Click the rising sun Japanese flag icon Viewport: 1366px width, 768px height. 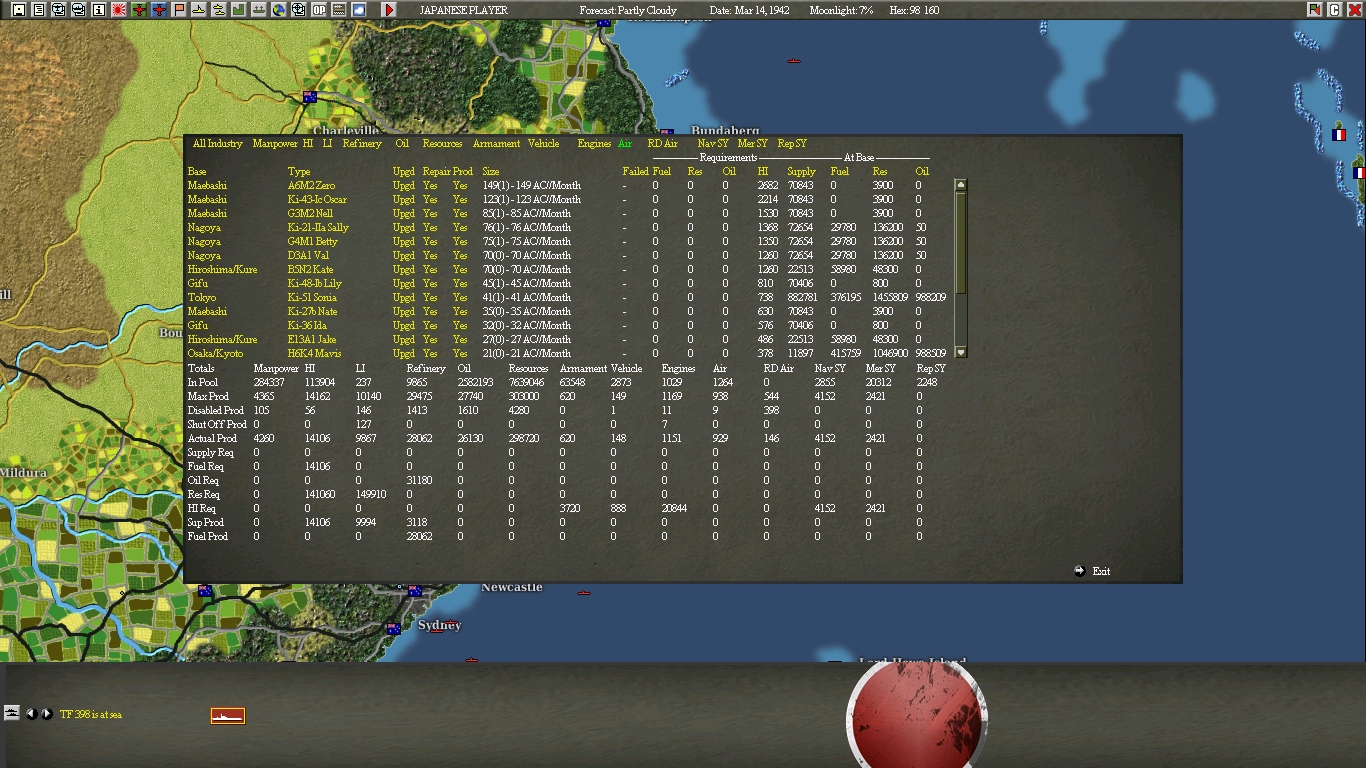coord(118,9)
